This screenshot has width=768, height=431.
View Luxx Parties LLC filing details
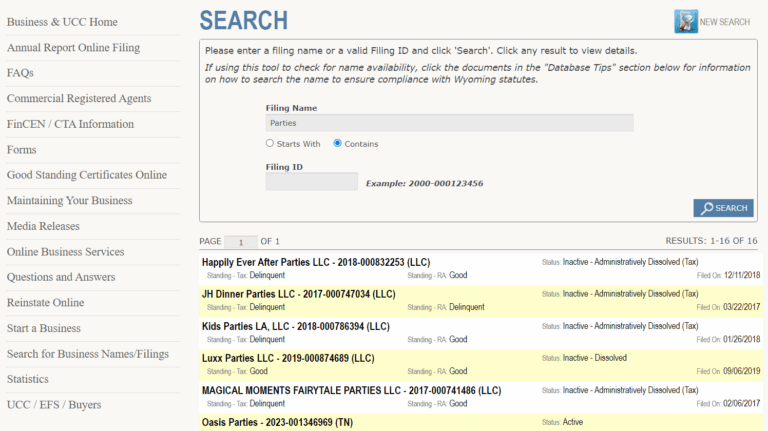click(288, 358)
